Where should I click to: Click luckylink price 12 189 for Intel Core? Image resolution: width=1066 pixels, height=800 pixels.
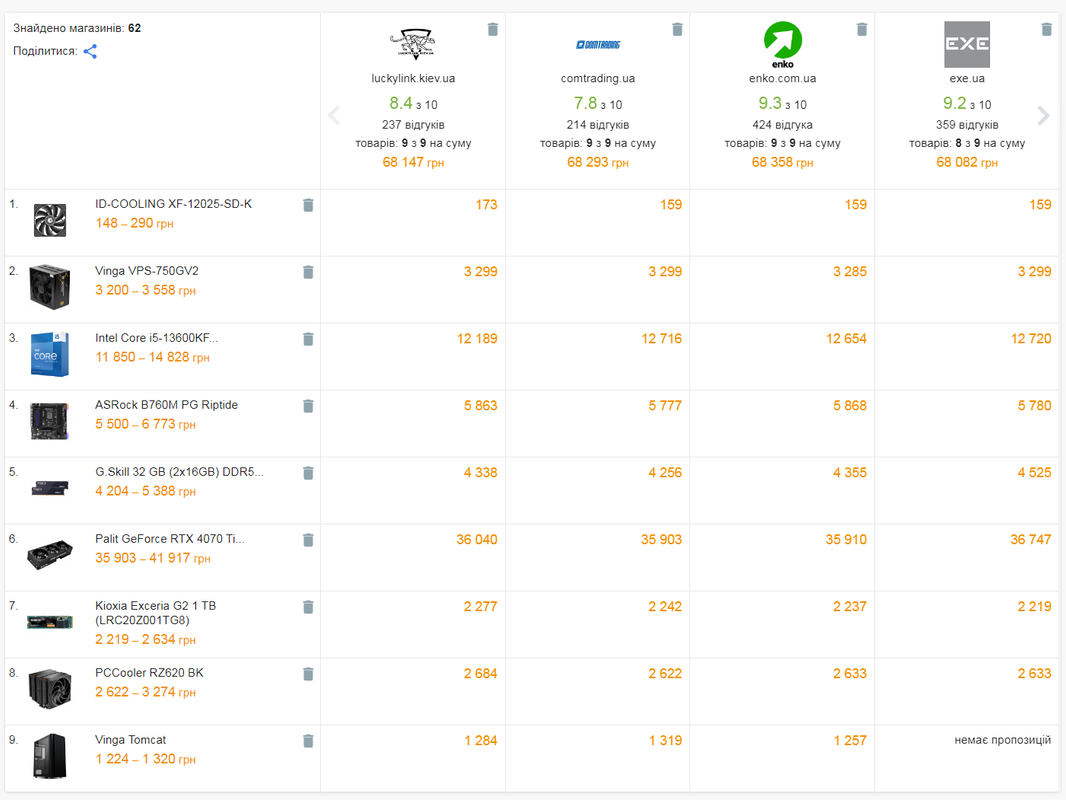point(477,338)
